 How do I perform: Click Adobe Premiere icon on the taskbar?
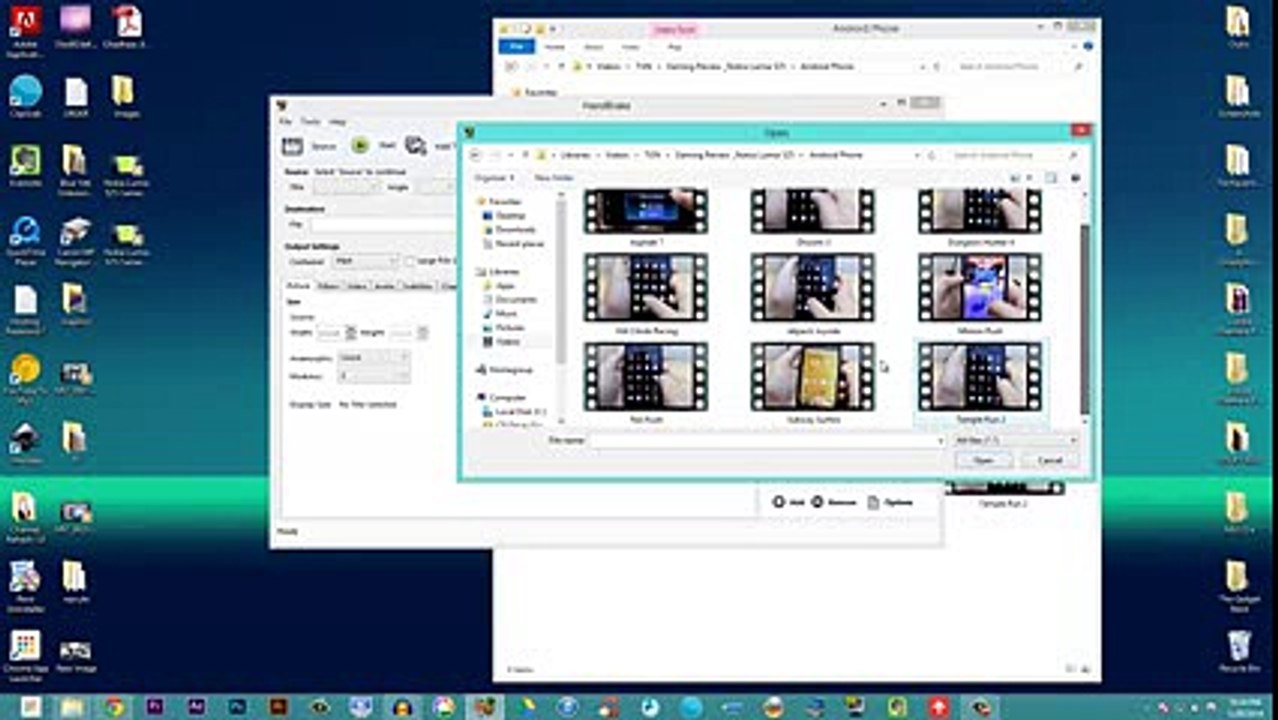click(155, 707)
